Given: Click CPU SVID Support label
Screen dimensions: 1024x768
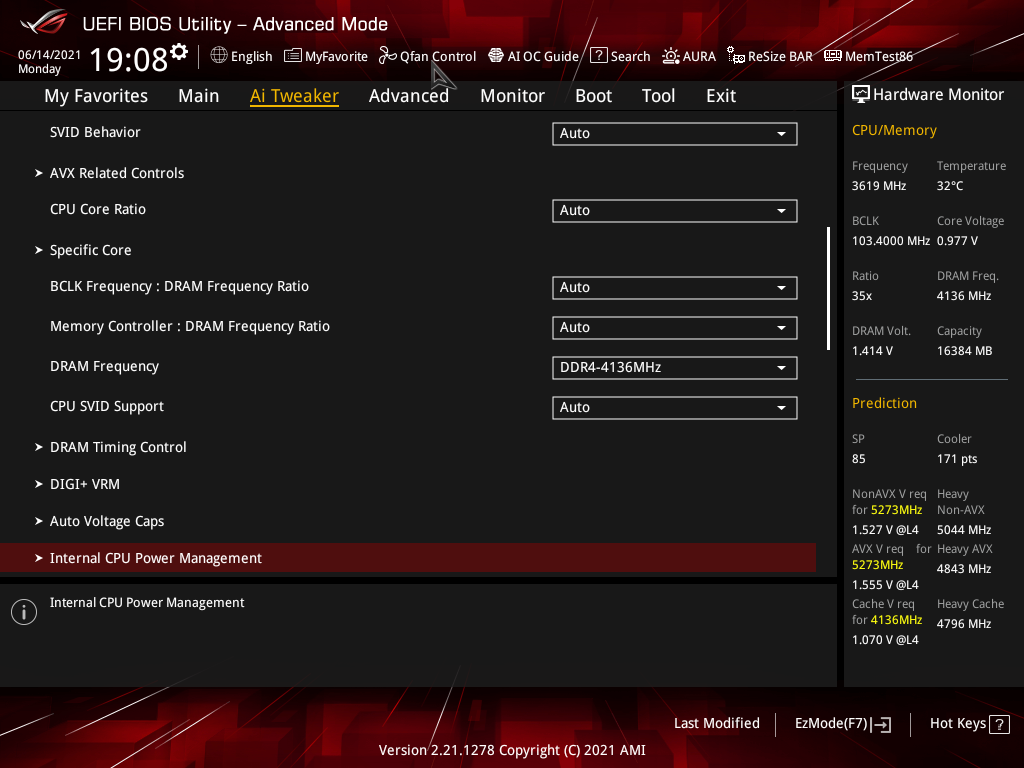Looking at the screenshot, I should pyautogui.click(x=107, y=406).
